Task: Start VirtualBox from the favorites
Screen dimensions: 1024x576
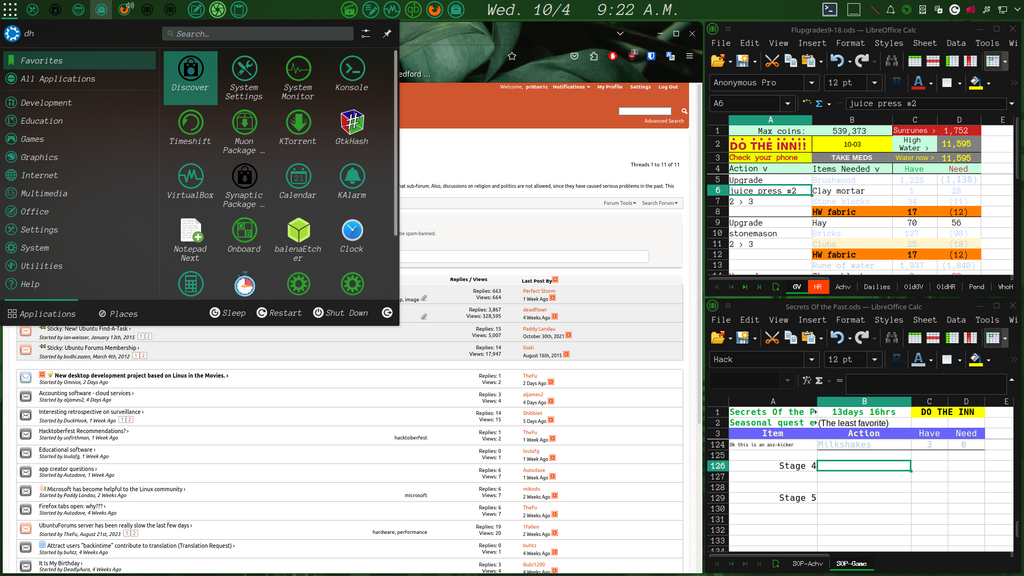Action: [189, 184]
